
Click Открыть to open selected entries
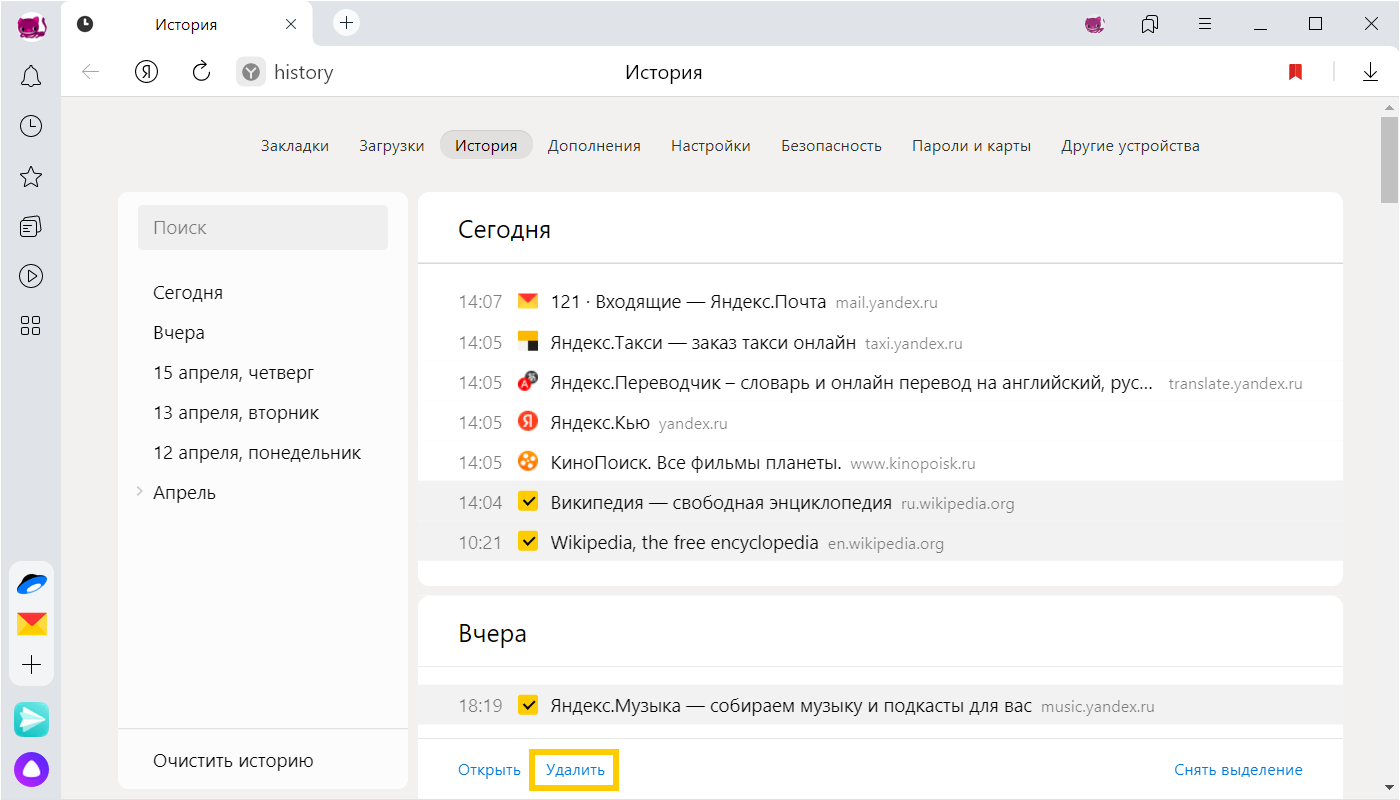tap(489, 770)
